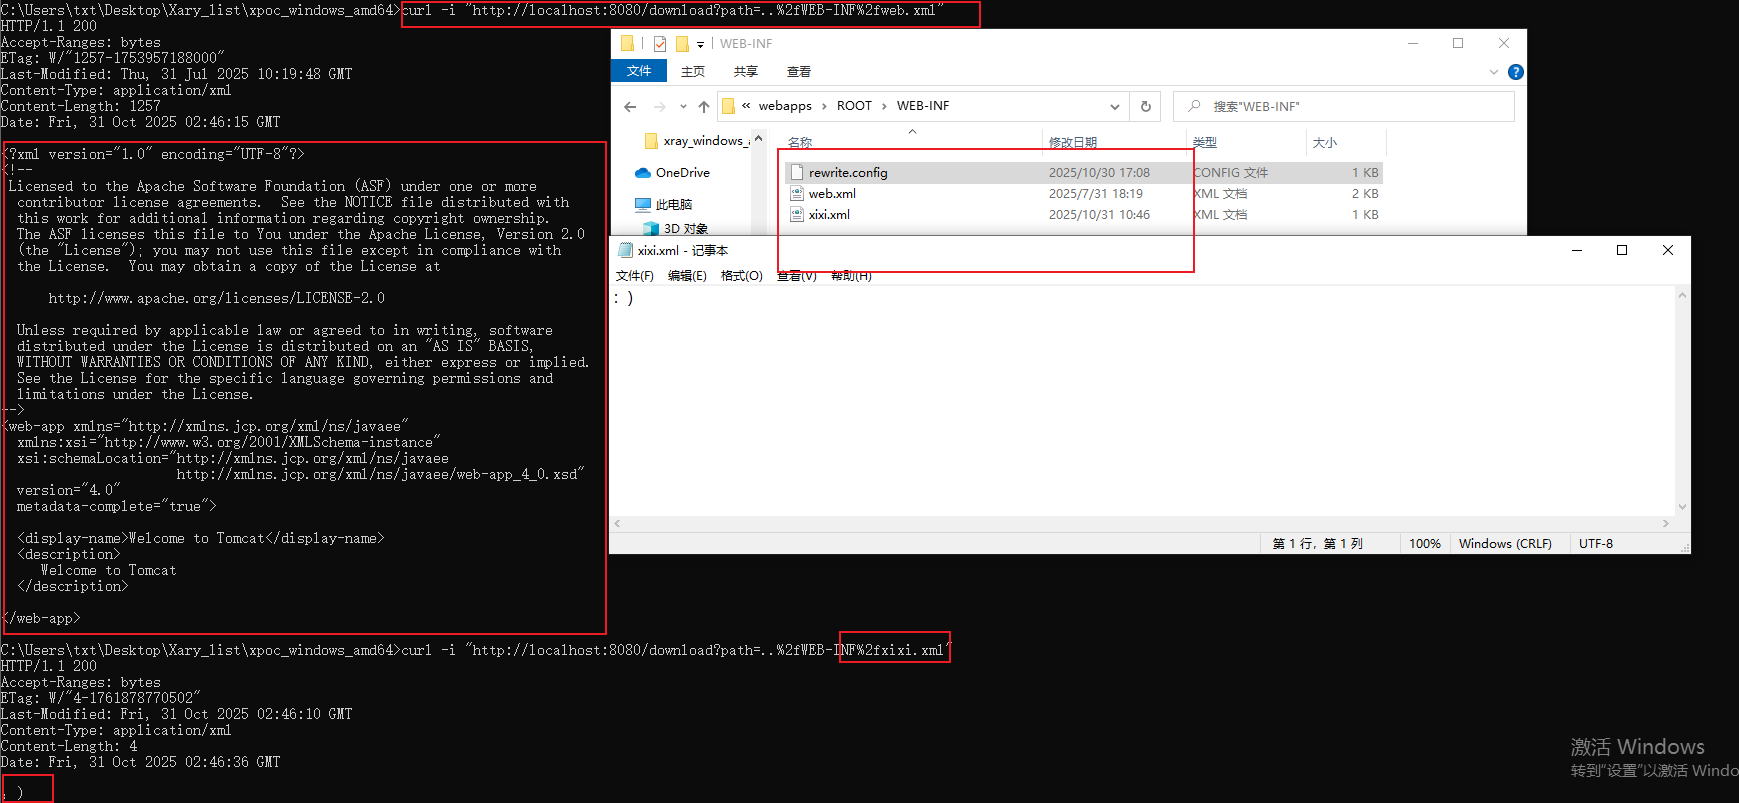1739x803 pixels.
Task: Click webapps in the address breadcrumb
Action: tap(785, 106)
